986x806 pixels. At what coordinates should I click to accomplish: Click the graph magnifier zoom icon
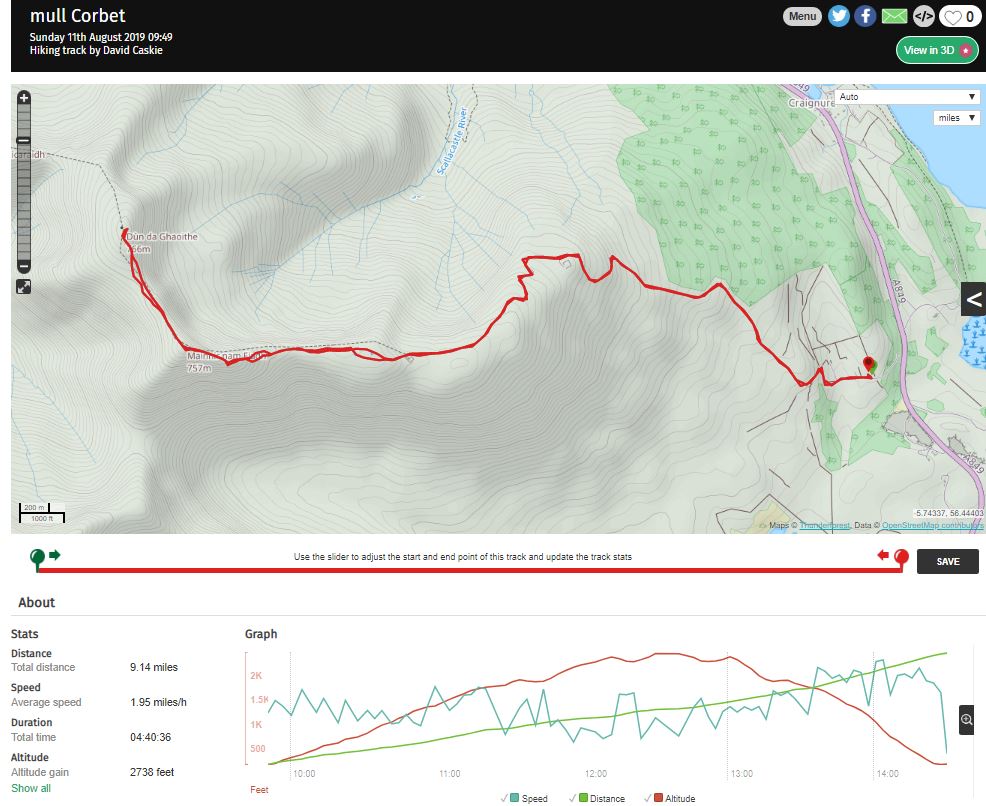(967, 720)
